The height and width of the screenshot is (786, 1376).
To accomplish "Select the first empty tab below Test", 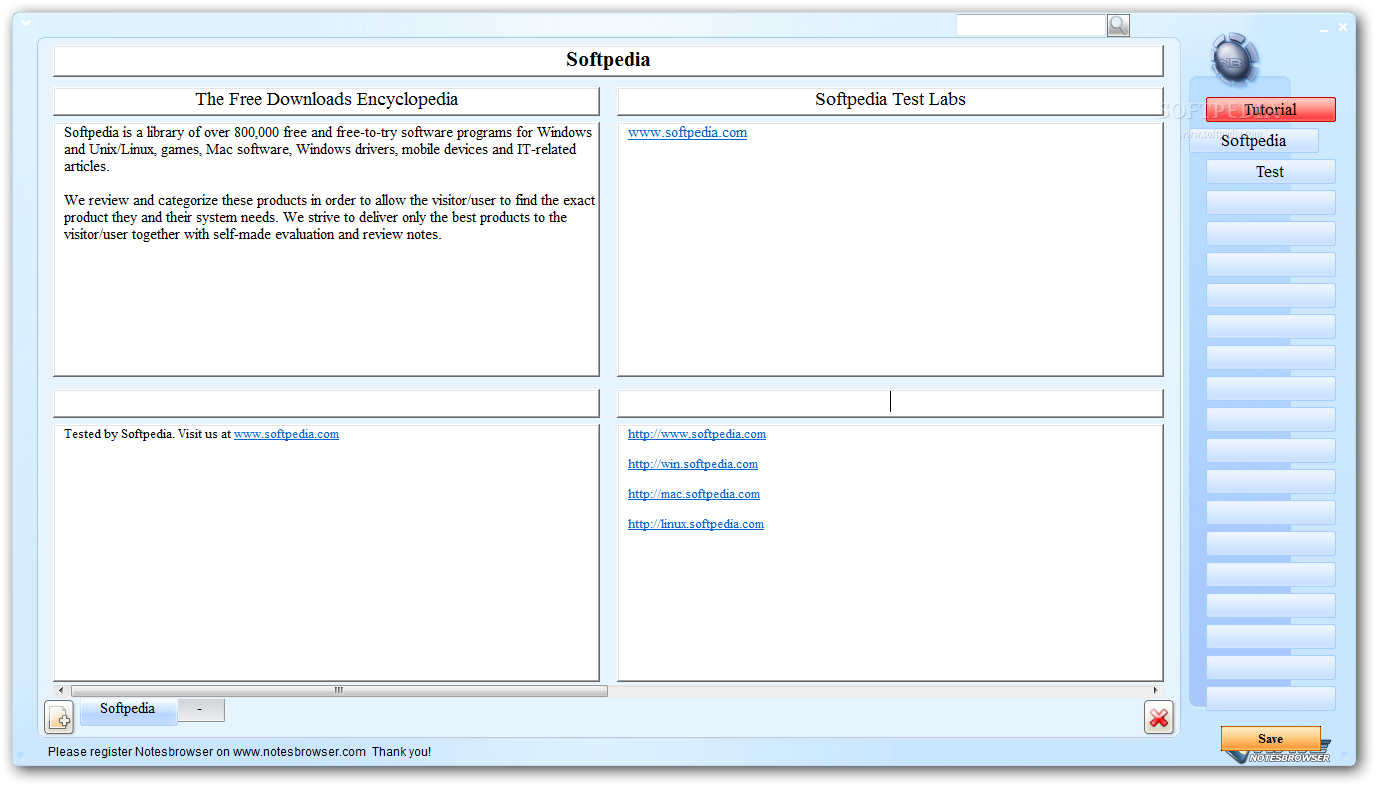I will [1270, 203].
